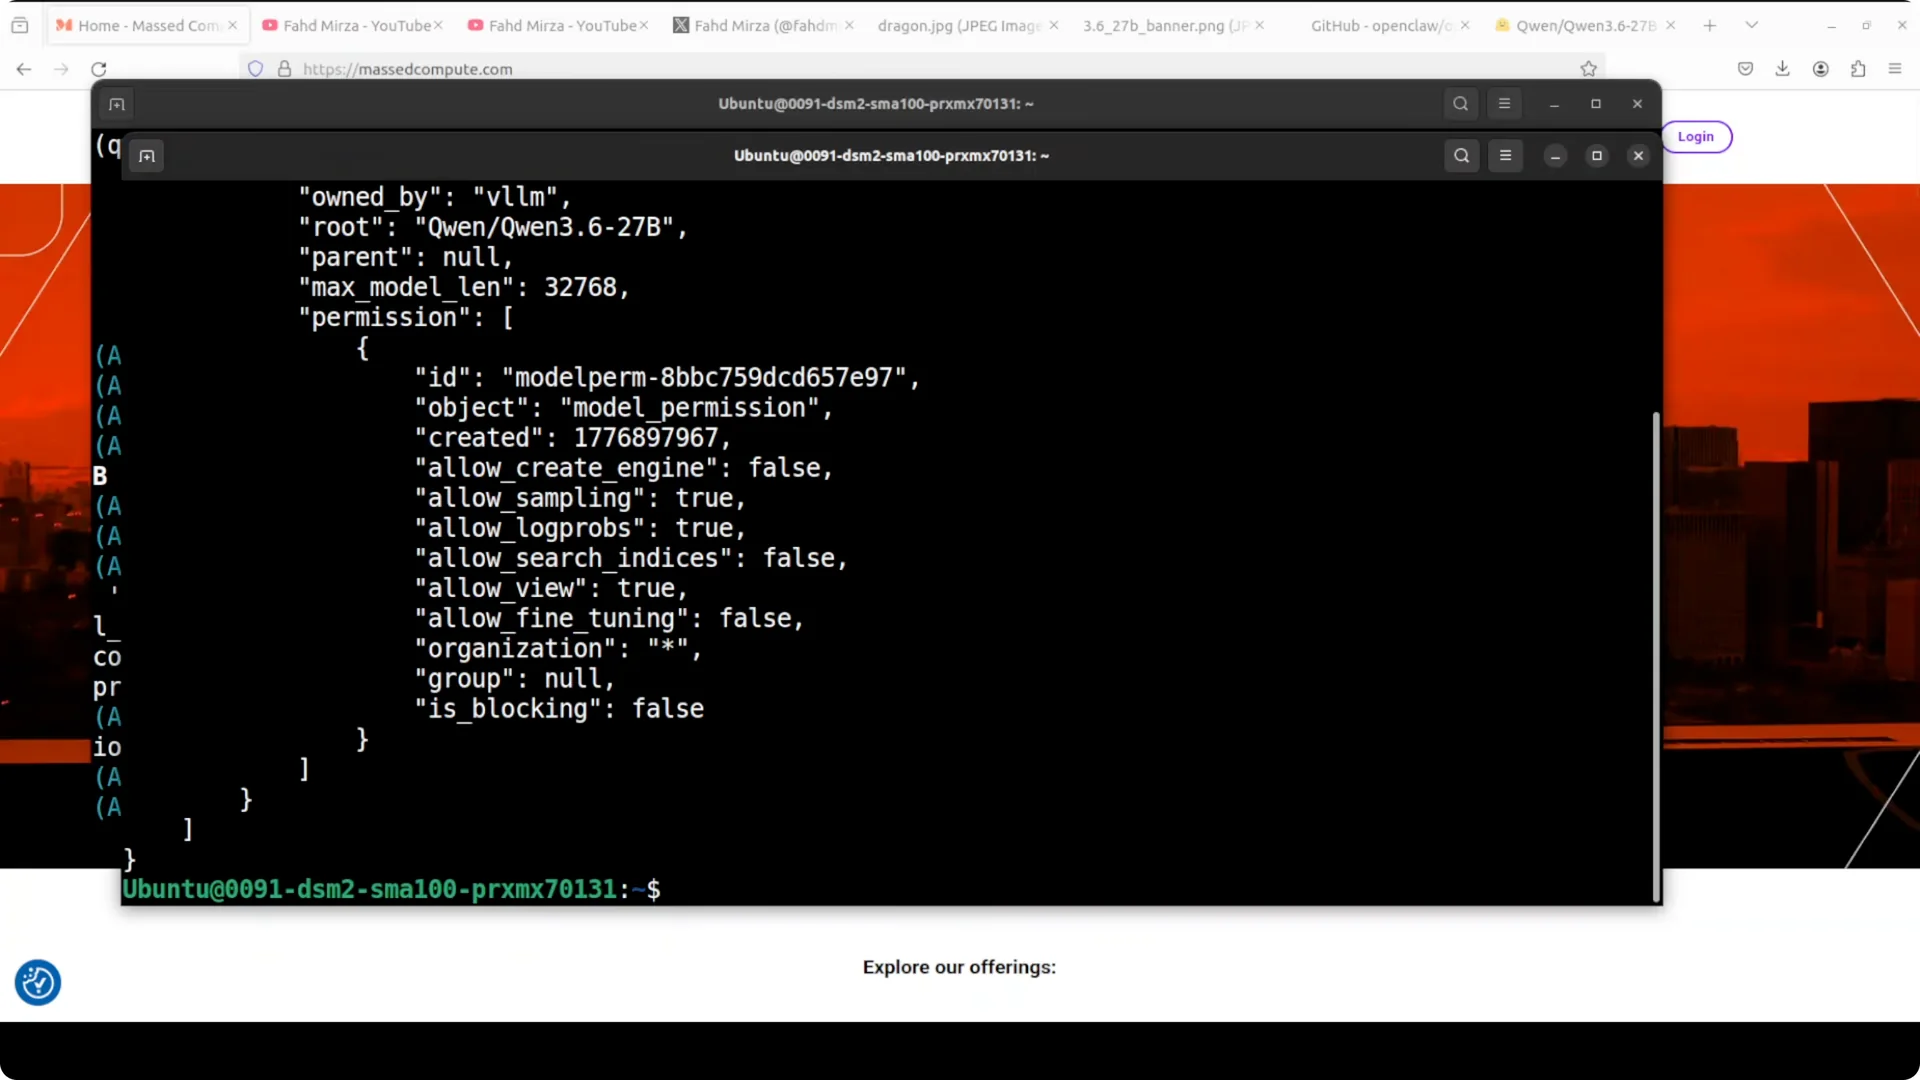Click the "allow_fine_tuning": false line
Viewport: 1920px width, 1080px height.
tap(609, 618)
